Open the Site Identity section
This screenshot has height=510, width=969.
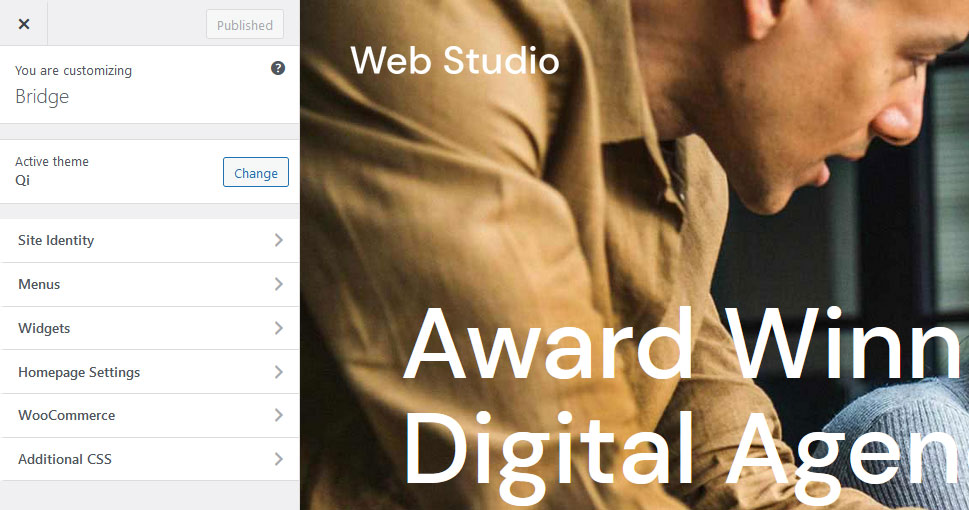[x=150, y=240]
